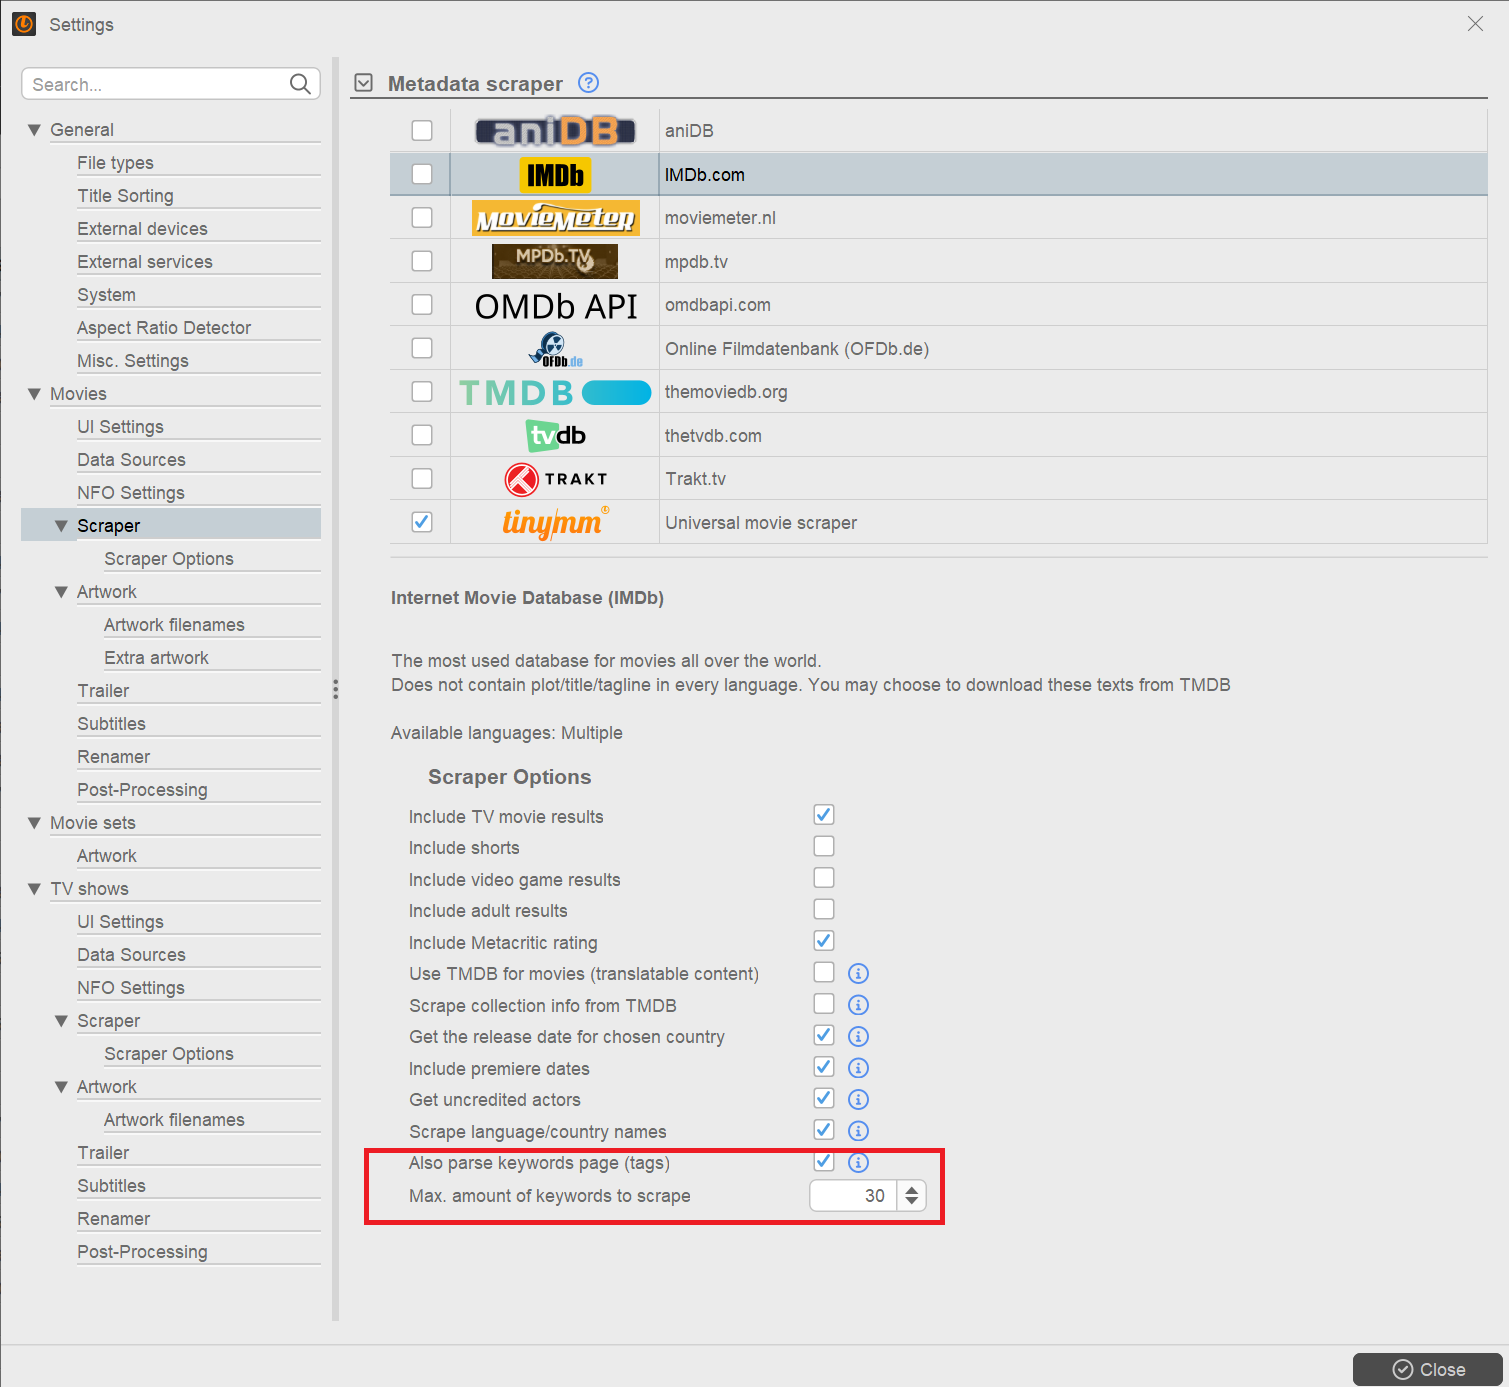The width and height of the screenshot is (1509, 1387).
Task: Close the Settings window
Action: click(x=1475, y=24)
